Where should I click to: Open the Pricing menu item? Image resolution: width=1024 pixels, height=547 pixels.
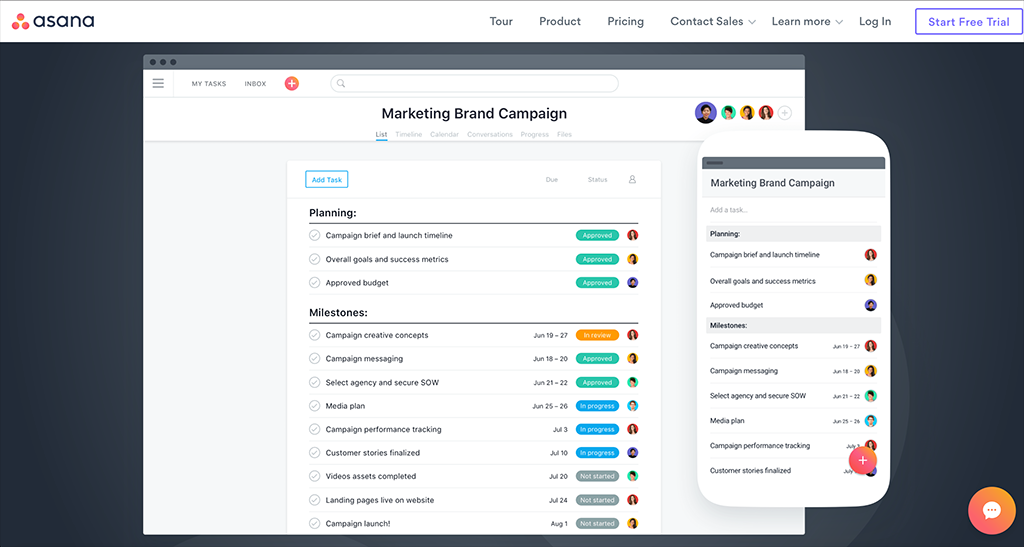[x=625, y=22]
